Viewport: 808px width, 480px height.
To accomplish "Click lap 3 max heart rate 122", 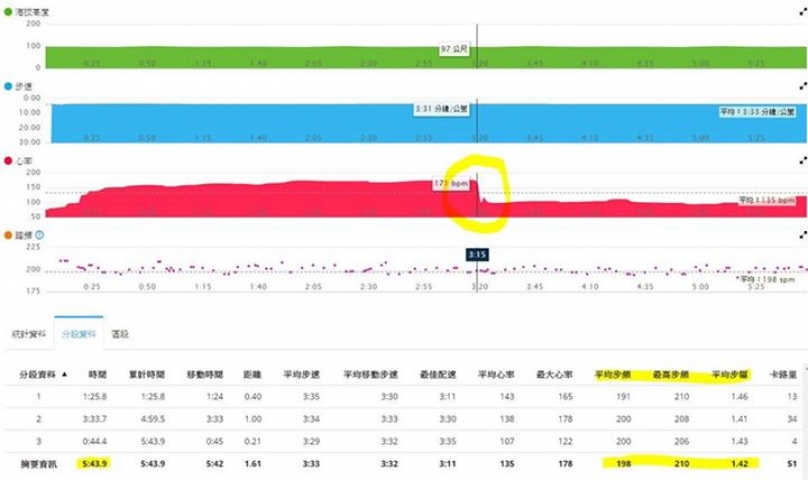I will (565, 441).
